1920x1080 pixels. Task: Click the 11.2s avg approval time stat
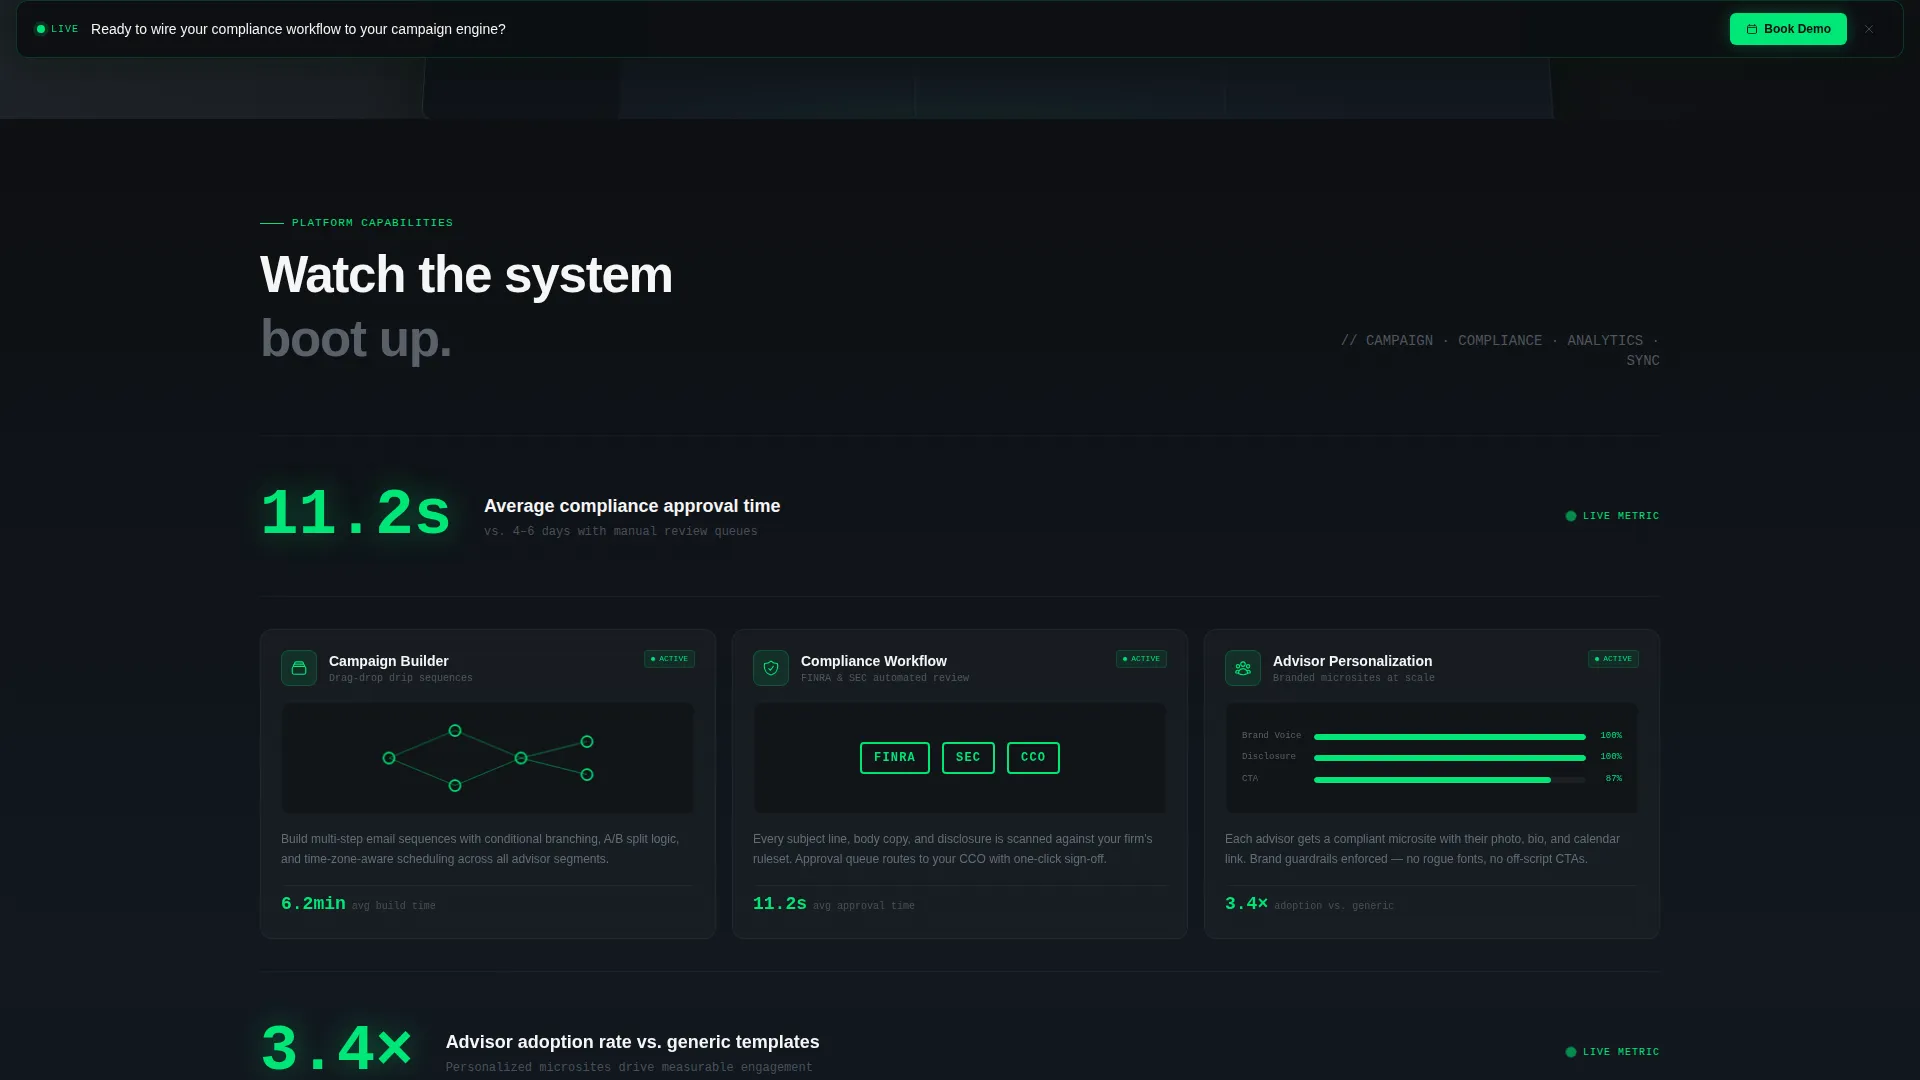(x=833, y=904)
